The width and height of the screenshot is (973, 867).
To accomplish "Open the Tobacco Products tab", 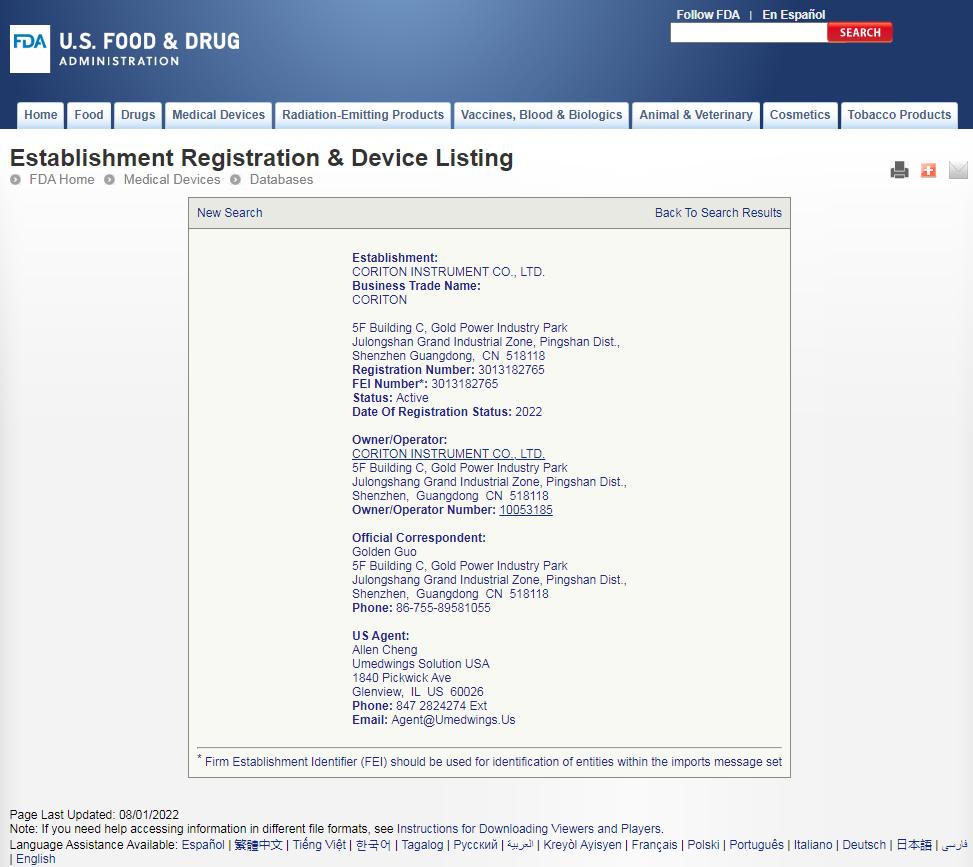I will (x=899, y=115).
